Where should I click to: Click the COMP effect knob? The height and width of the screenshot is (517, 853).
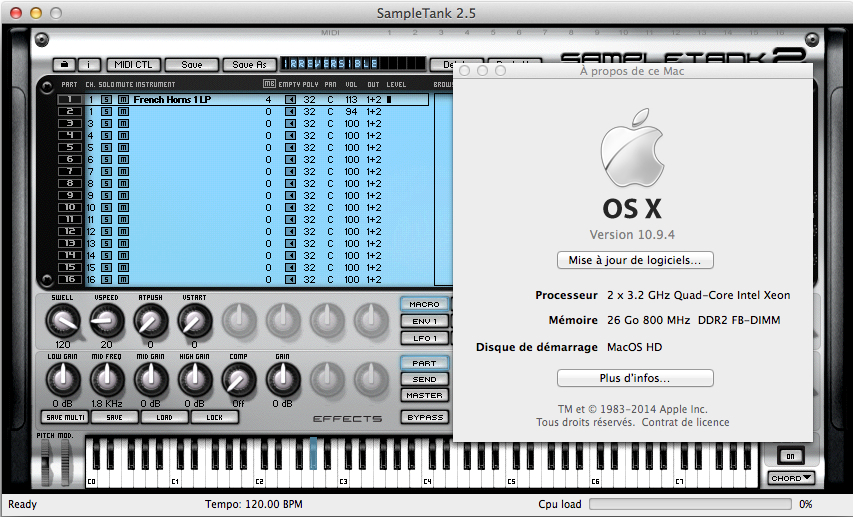238,380
